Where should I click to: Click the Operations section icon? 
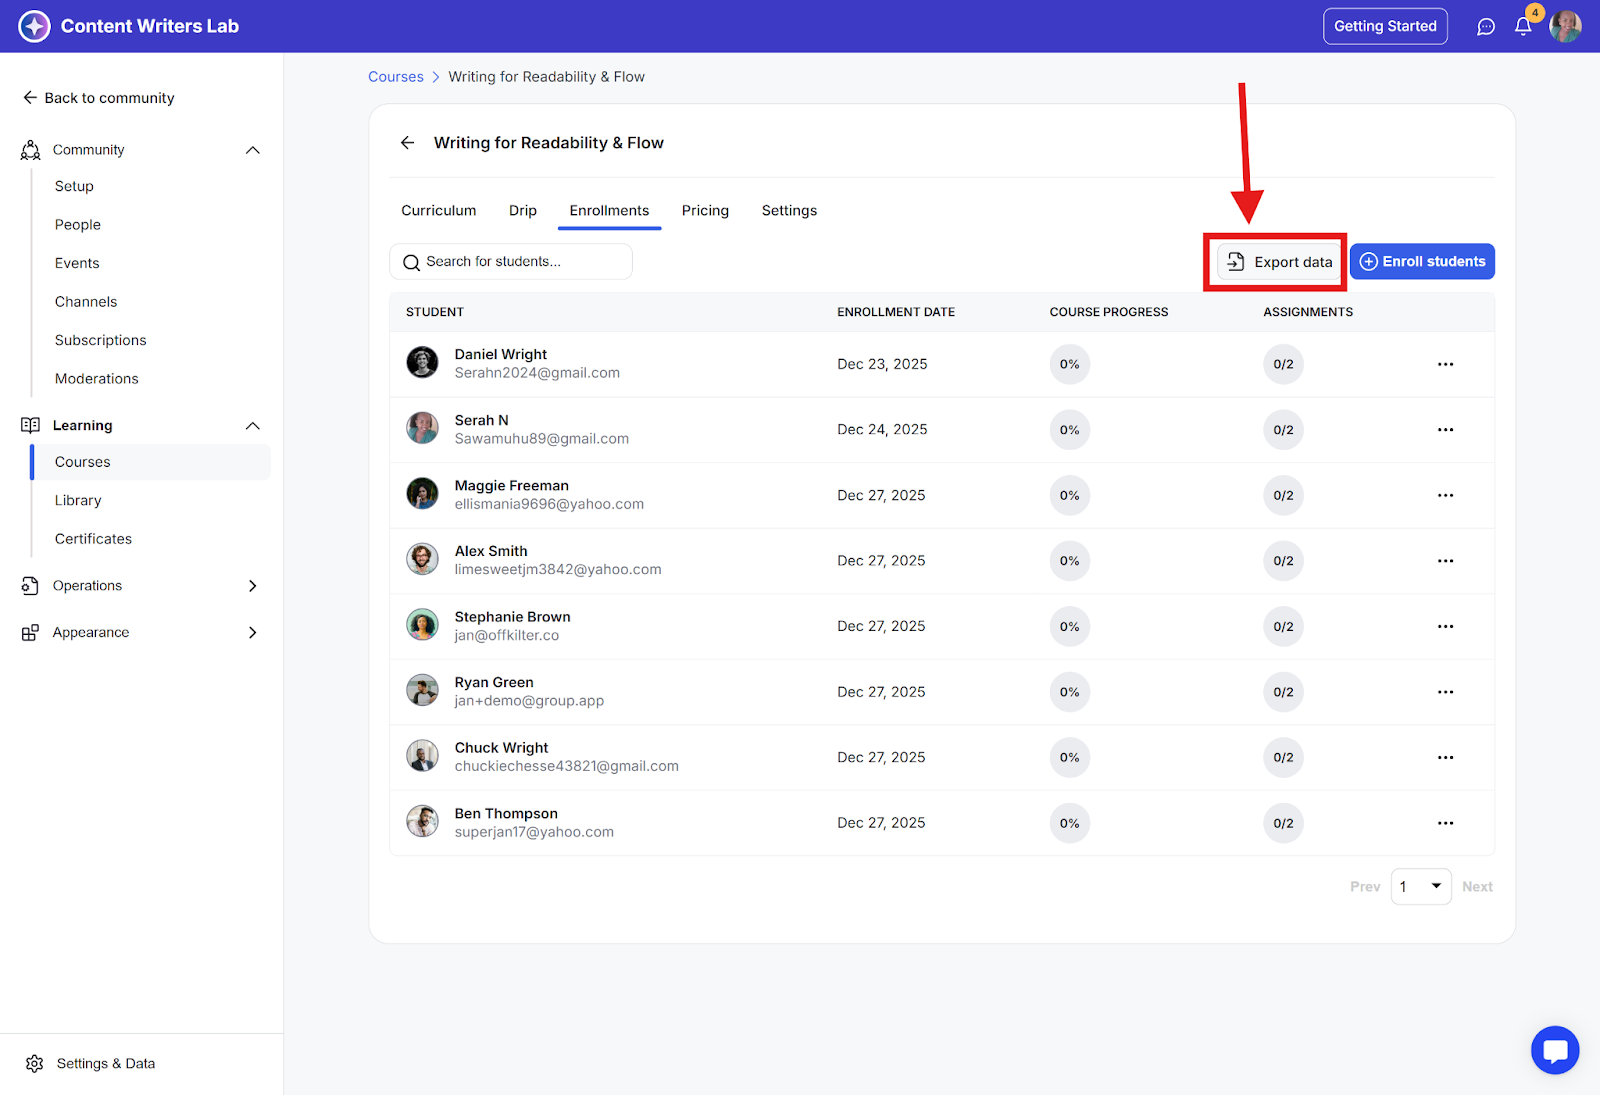pyautogui.click(x=31, y=586)
